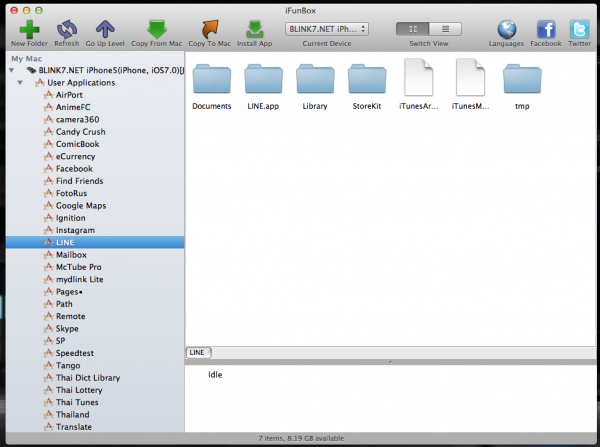This screenshot has width=600, height=447.
Task: Click the Idle status text
Action: point(215,375)
